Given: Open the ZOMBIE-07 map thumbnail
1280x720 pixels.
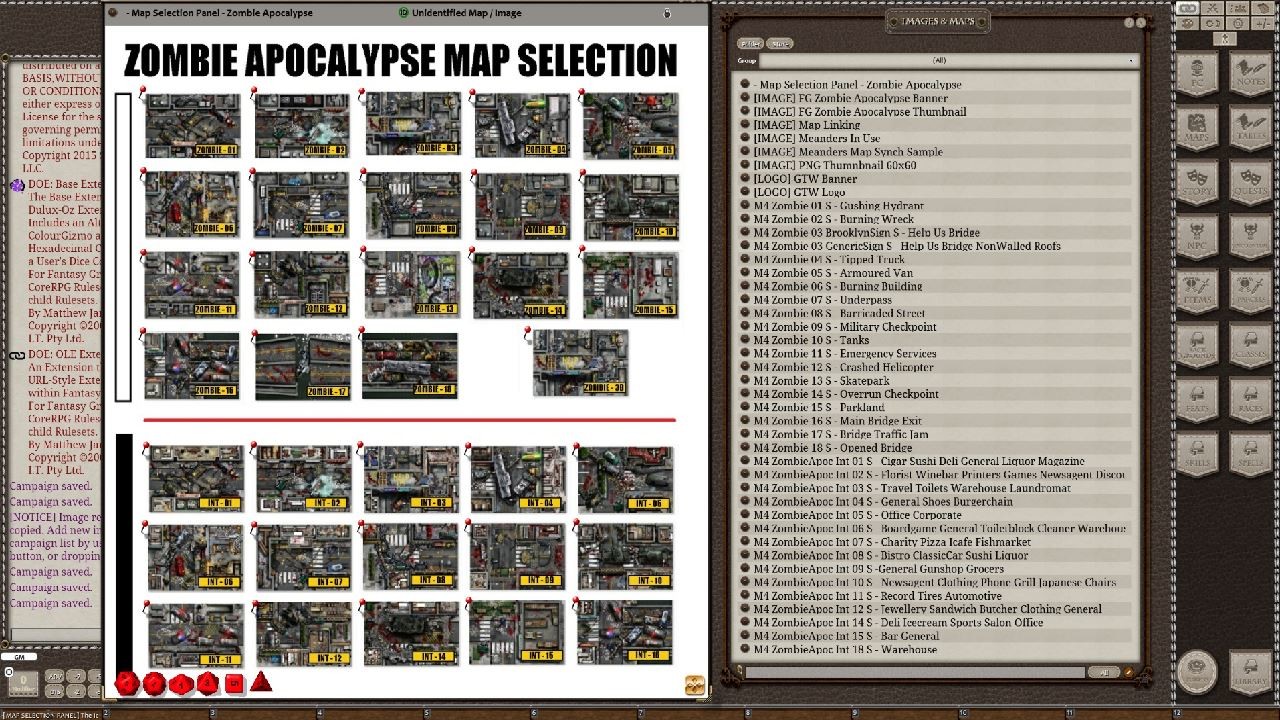Looking at the screenshot, I should point(301,204).
